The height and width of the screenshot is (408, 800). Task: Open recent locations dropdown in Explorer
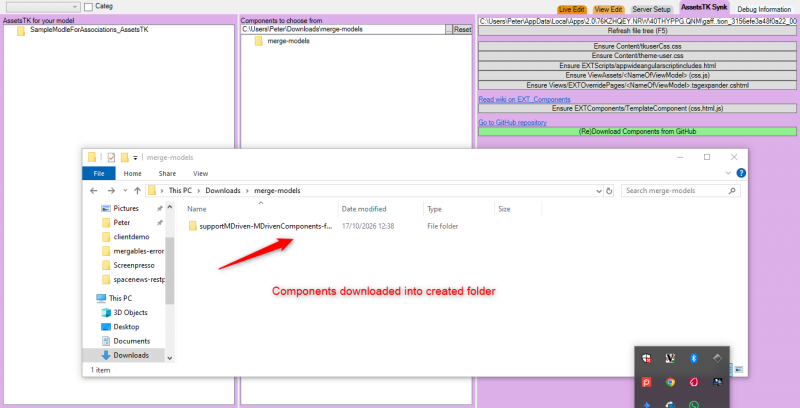(x=125, y=190)
